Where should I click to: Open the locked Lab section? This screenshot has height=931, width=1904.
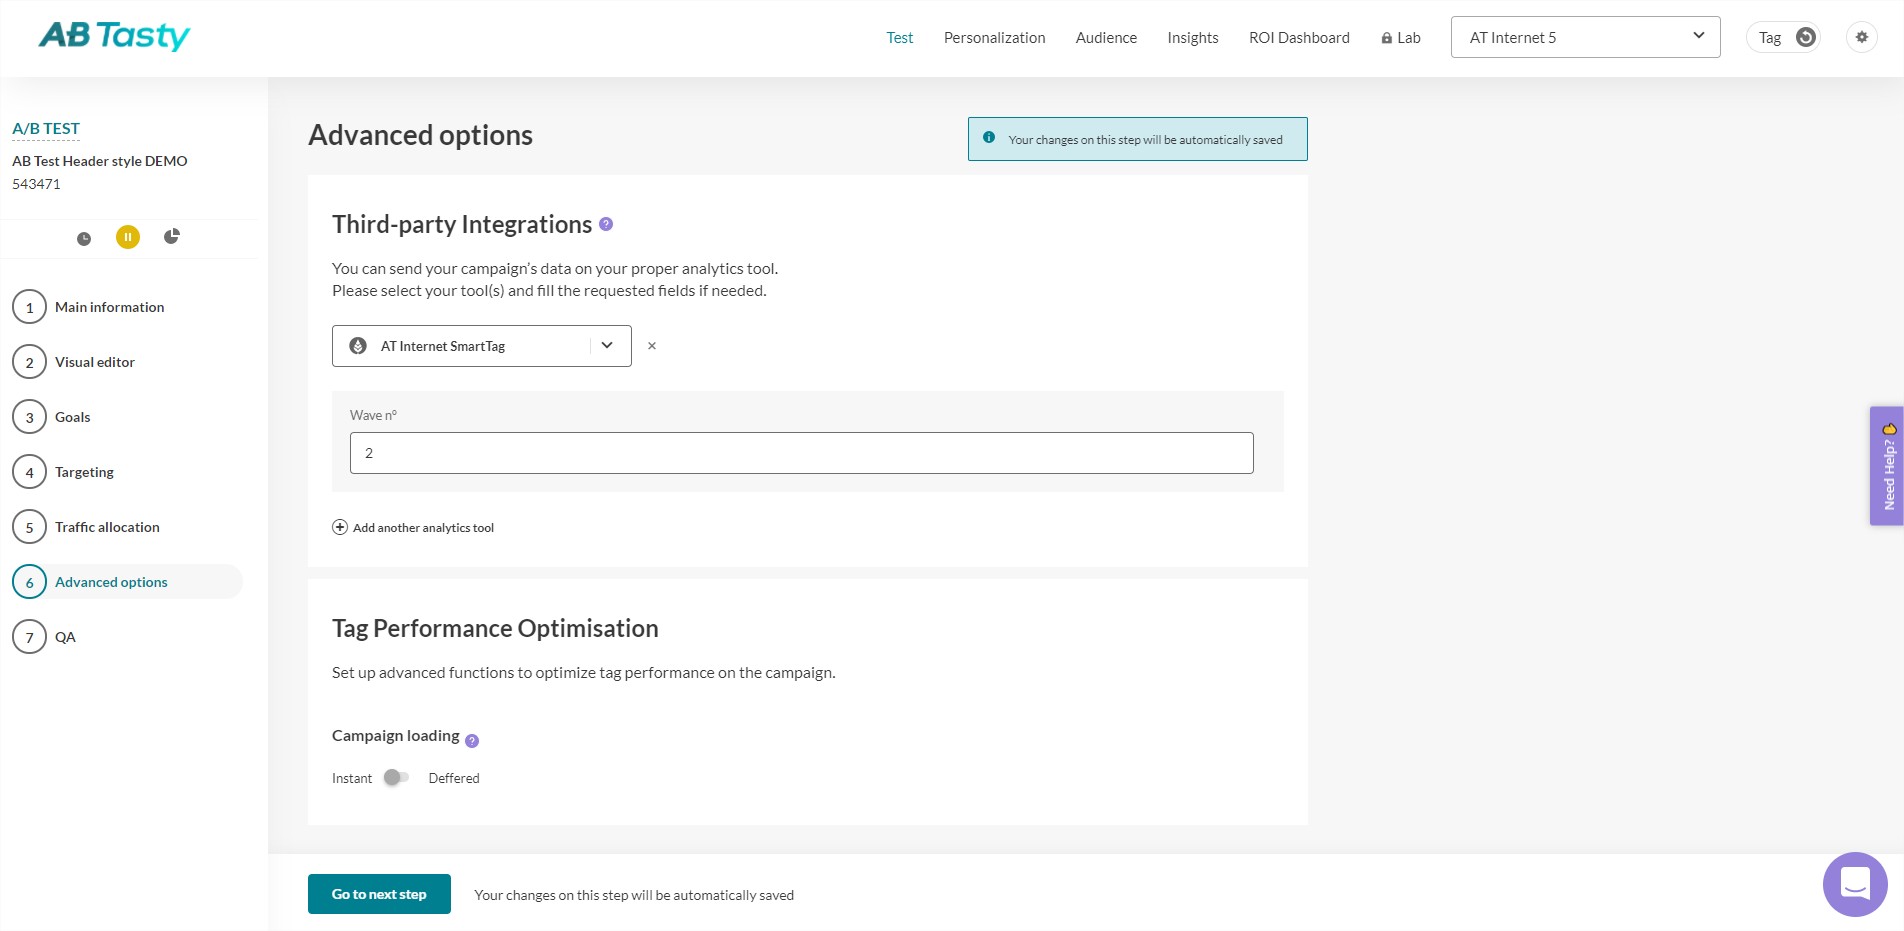1401,38
